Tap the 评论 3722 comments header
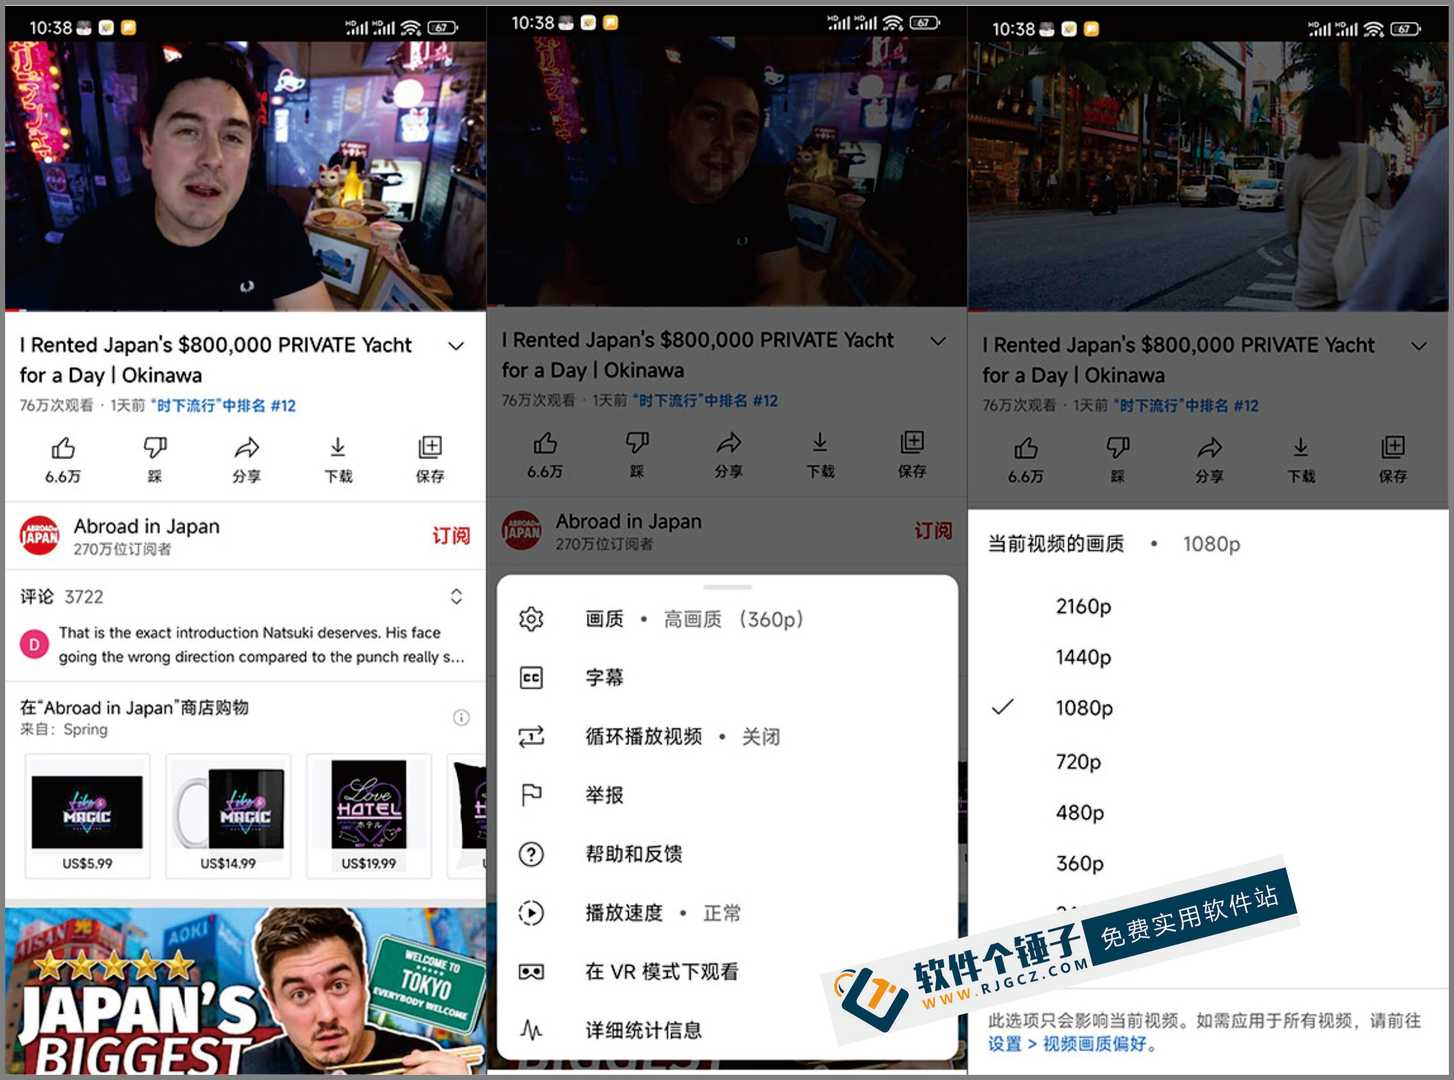1454x1080 pixels. [x=62, y=597]
